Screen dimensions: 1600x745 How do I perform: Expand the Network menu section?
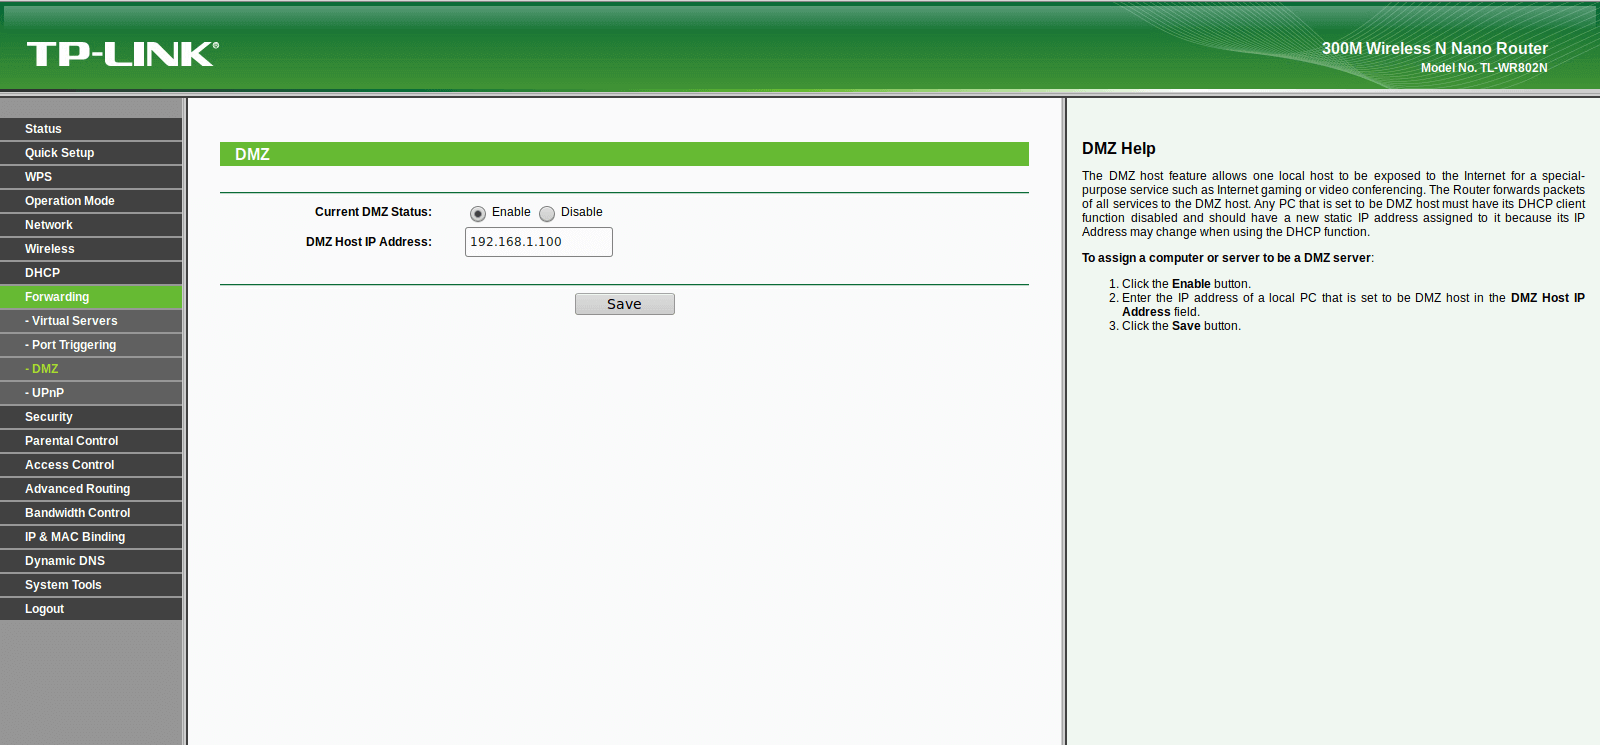(x=91, y=225)
